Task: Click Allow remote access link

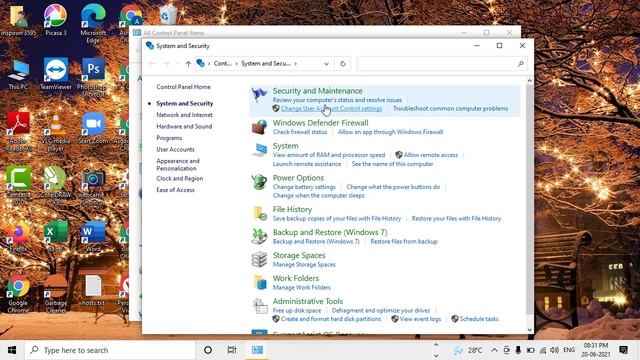Action: click(431, 155)
